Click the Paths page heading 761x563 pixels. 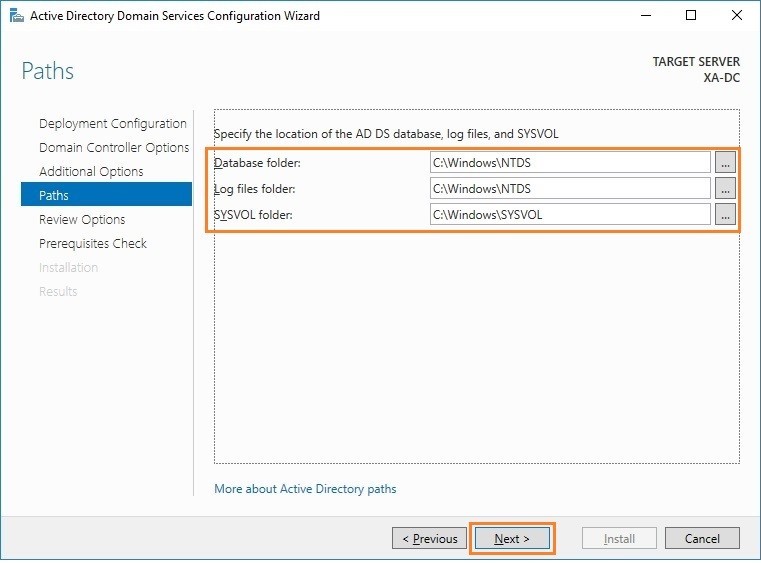[x=48, y=71]
